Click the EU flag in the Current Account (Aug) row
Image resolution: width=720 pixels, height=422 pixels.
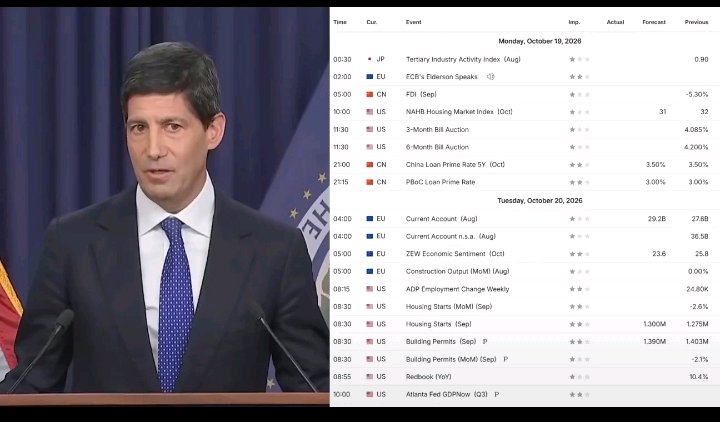370,219
